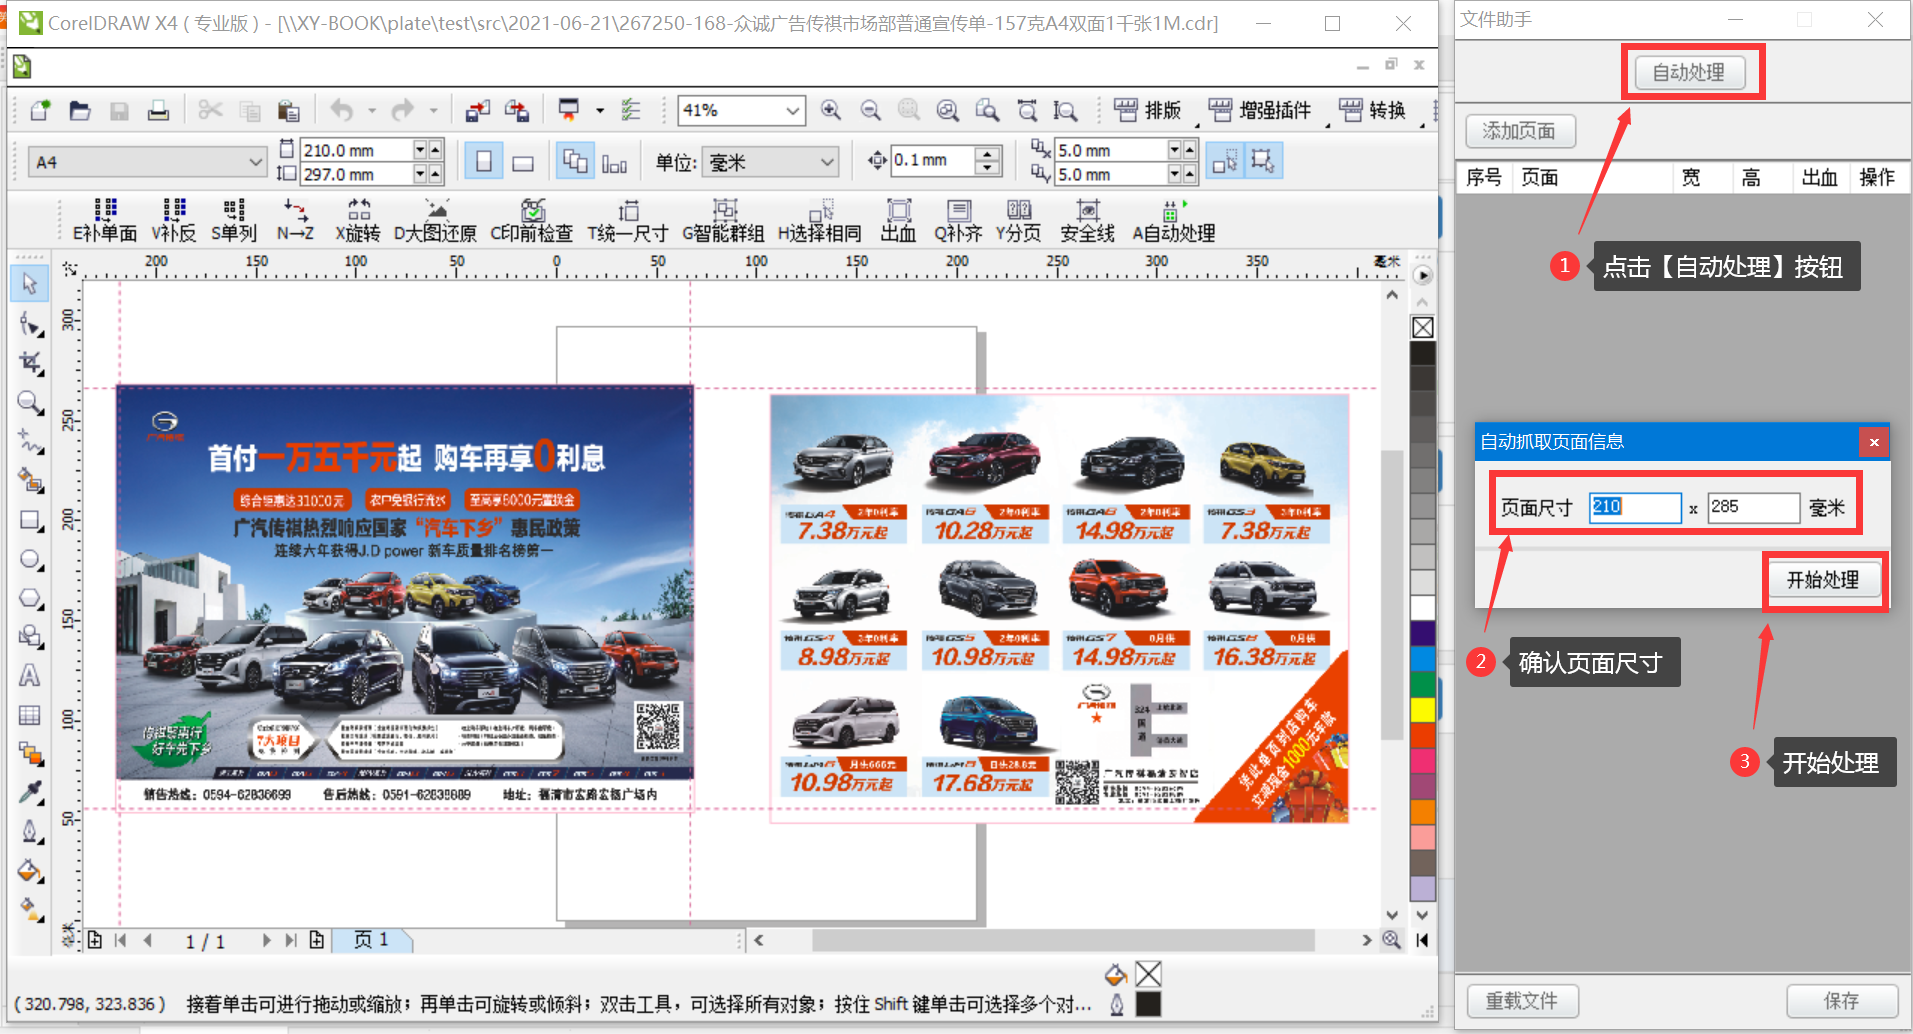The width and height of the screenshot is (1913, 1034).
Task: Click the Paste clipboard icon
Action: [288, 110]
